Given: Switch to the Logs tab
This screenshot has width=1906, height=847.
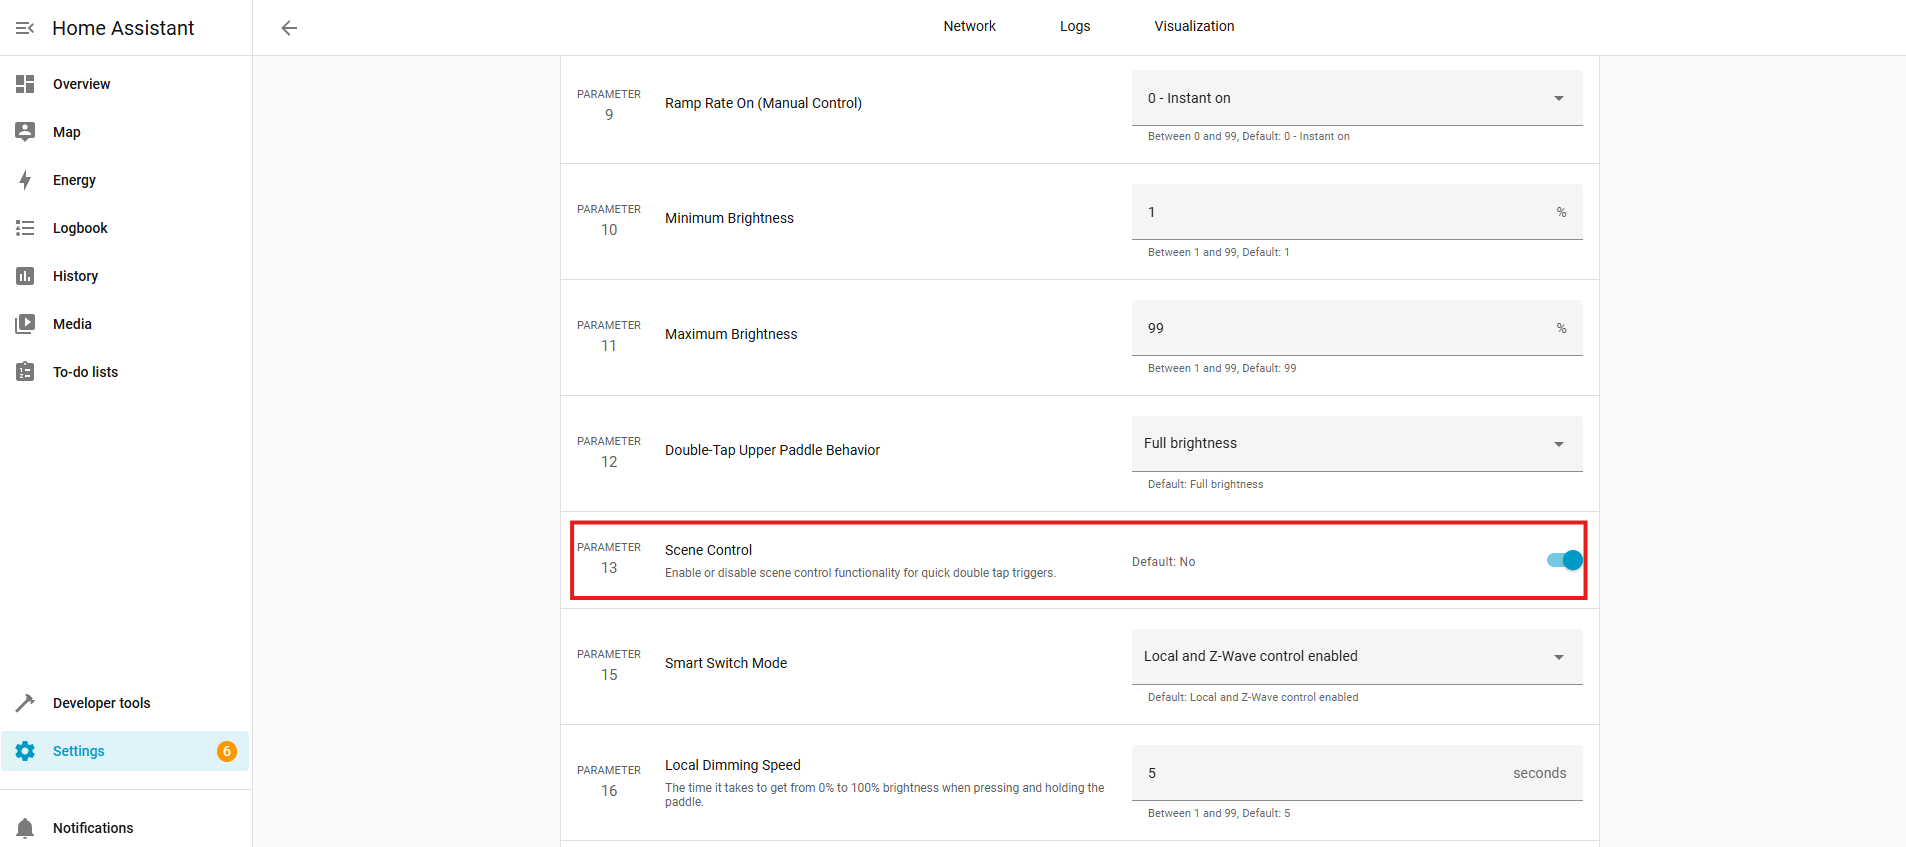Looking at the screenshot, I should [1075, 26].
